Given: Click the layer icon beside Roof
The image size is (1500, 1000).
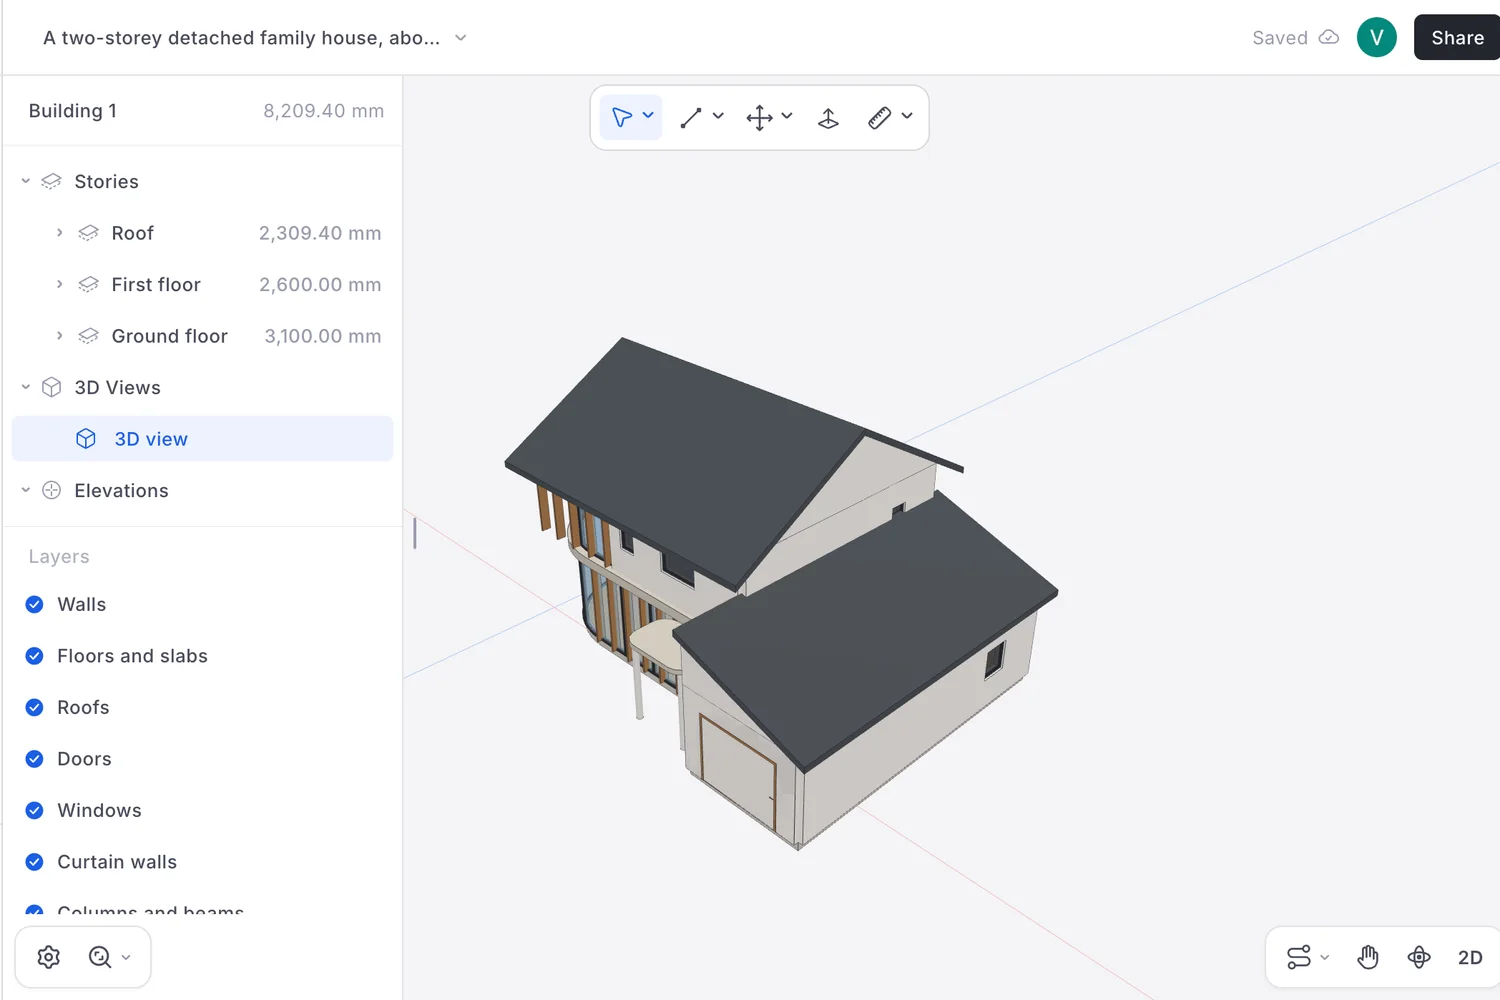Looking at the screenshot, I should [x=88, y=233].
